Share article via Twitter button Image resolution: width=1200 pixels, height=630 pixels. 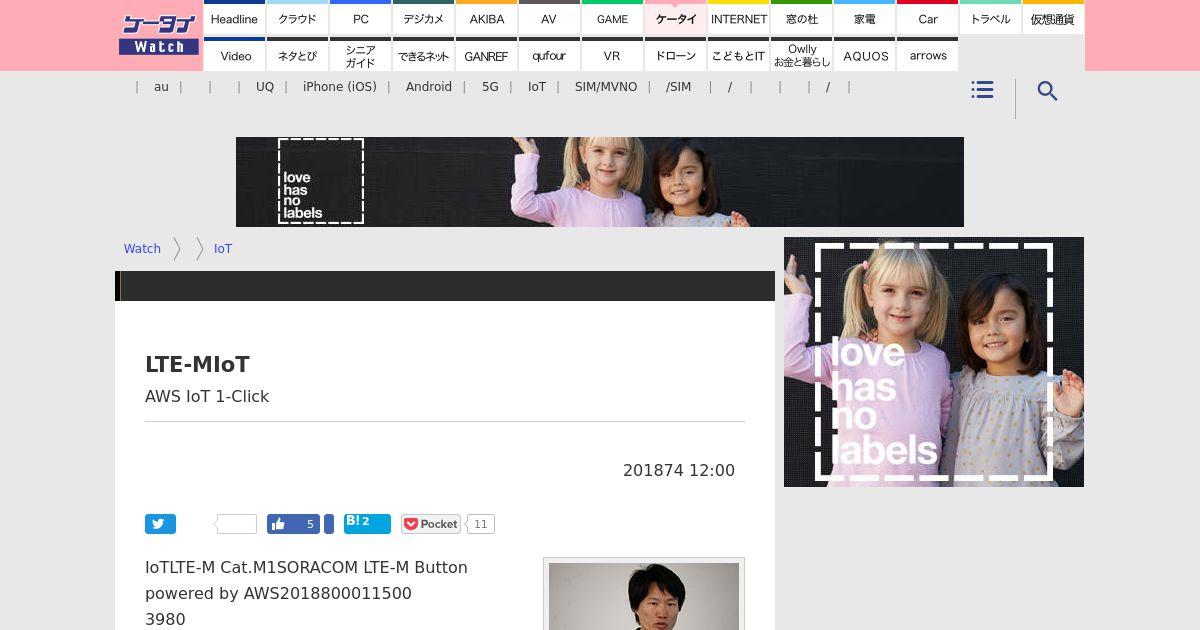pyautogui.click(x=160, y=524)
